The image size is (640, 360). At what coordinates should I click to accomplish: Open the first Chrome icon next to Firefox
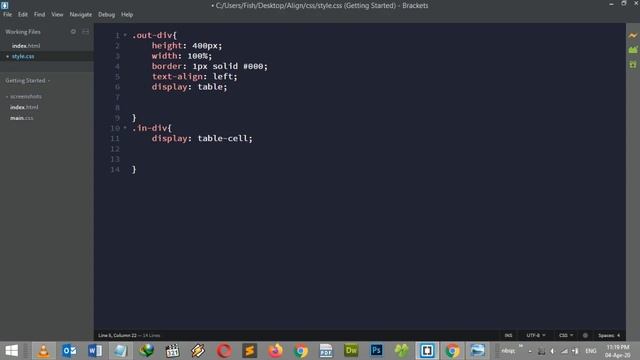301,351
